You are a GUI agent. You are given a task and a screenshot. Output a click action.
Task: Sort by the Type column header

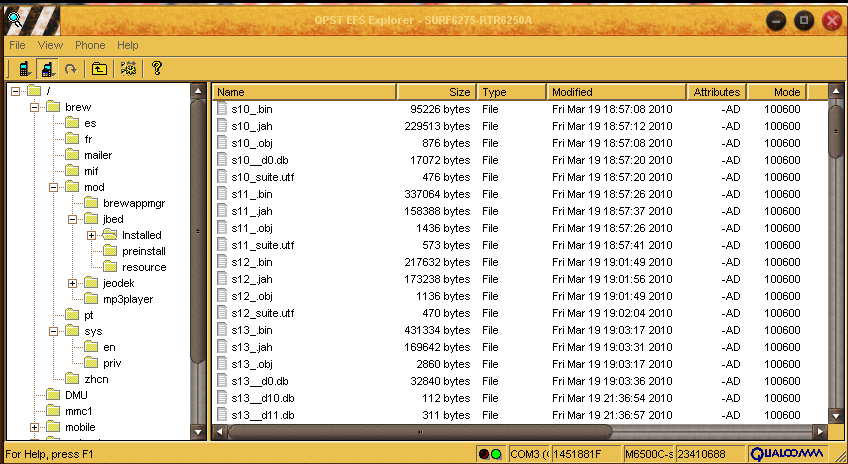[x=511, y=92]
